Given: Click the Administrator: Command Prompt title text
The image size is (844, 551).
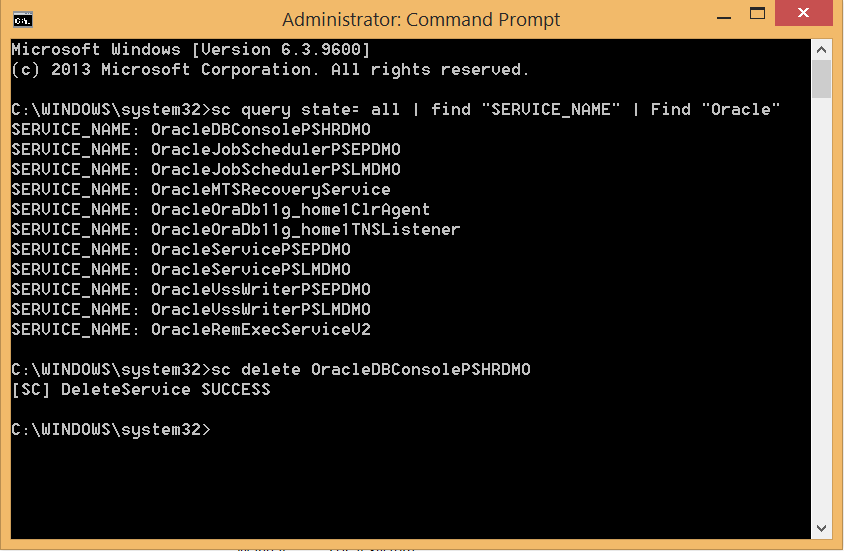Looking at the screenshot, I should click(x=421, y=20).
